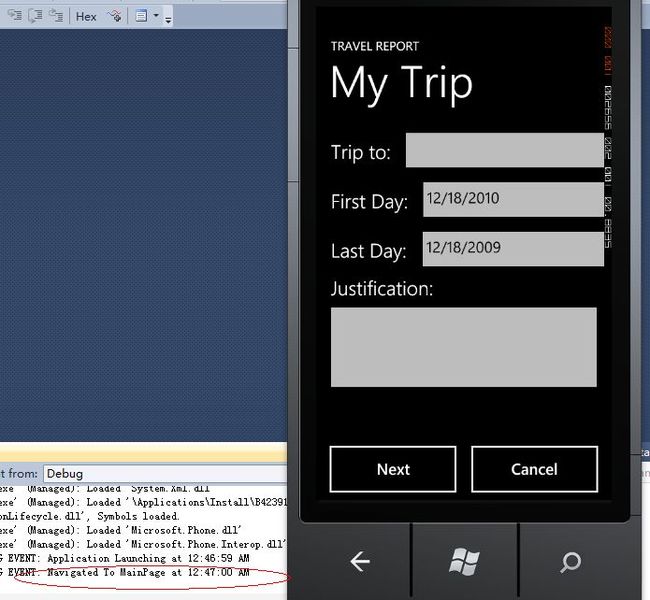The width and height of the screenshot is (650, 600).
Task: Click the 'Microsoft.Phone.Interop.dll' output line
Action: point(143,544)
